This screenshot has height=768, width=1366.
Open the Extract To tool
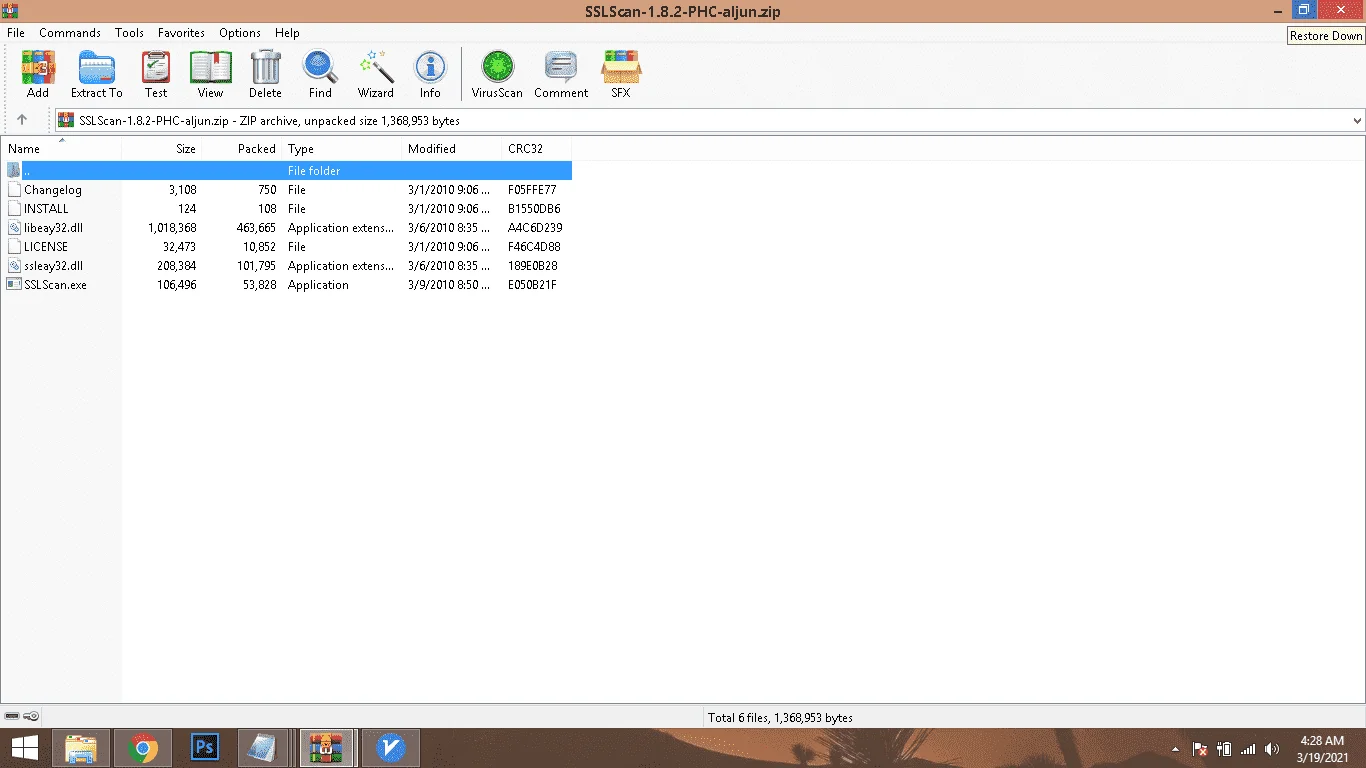pos(96,75)
